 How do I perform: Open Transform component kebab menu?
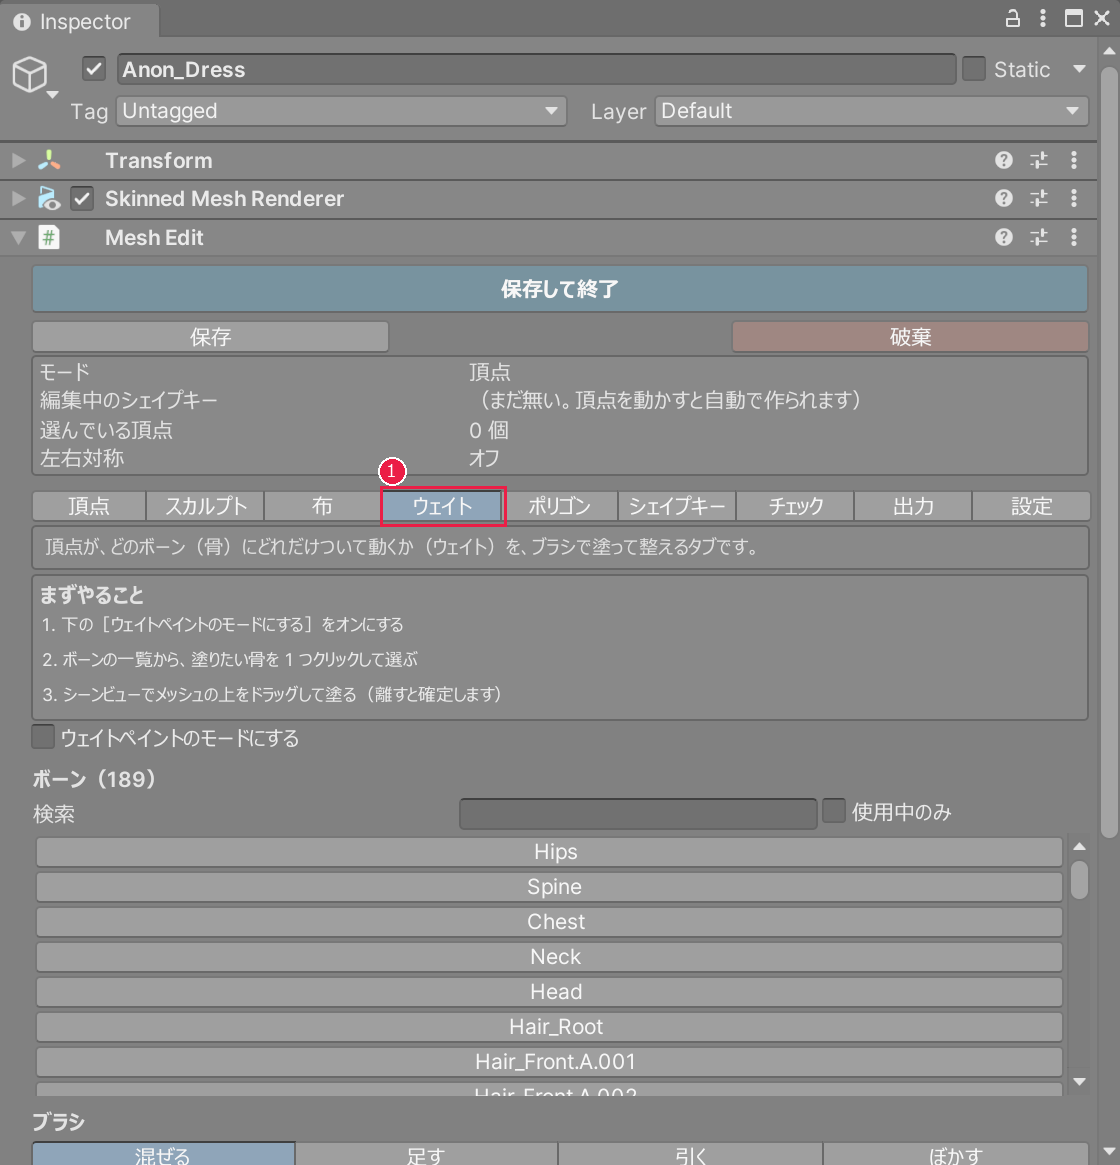(x=1074, y=160)
